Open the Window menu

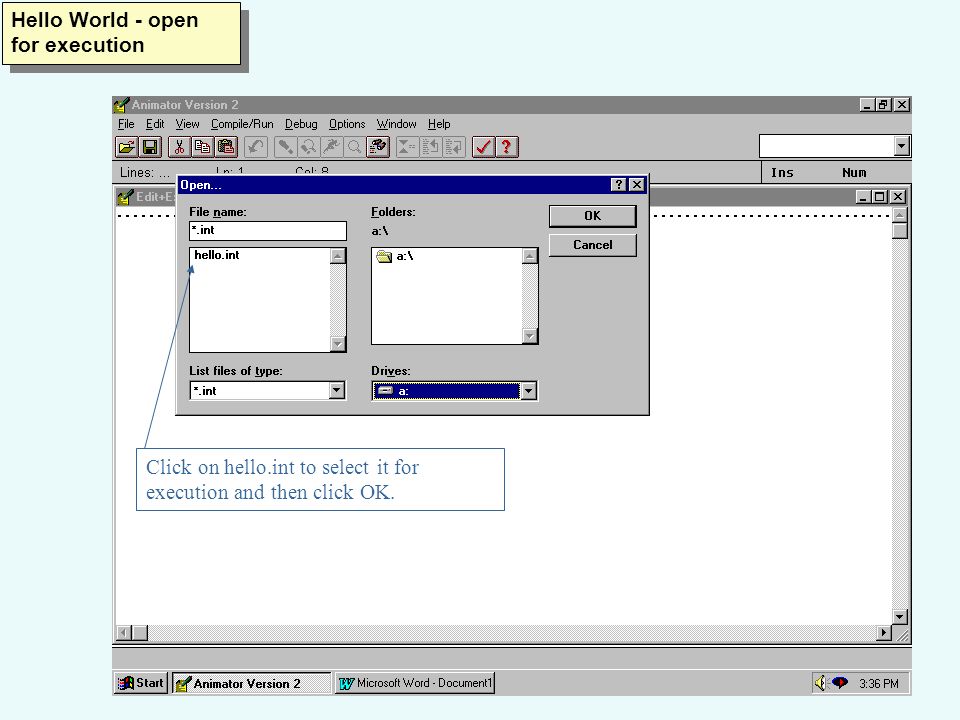pyautogui.click(x=396, y=124)
